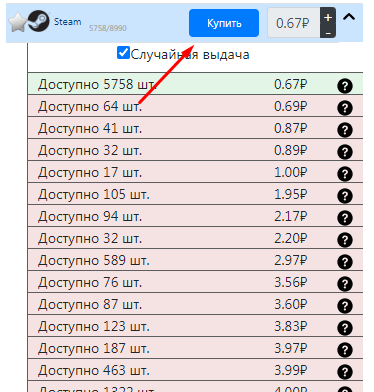Click the Steam service name label

(68, 22)
